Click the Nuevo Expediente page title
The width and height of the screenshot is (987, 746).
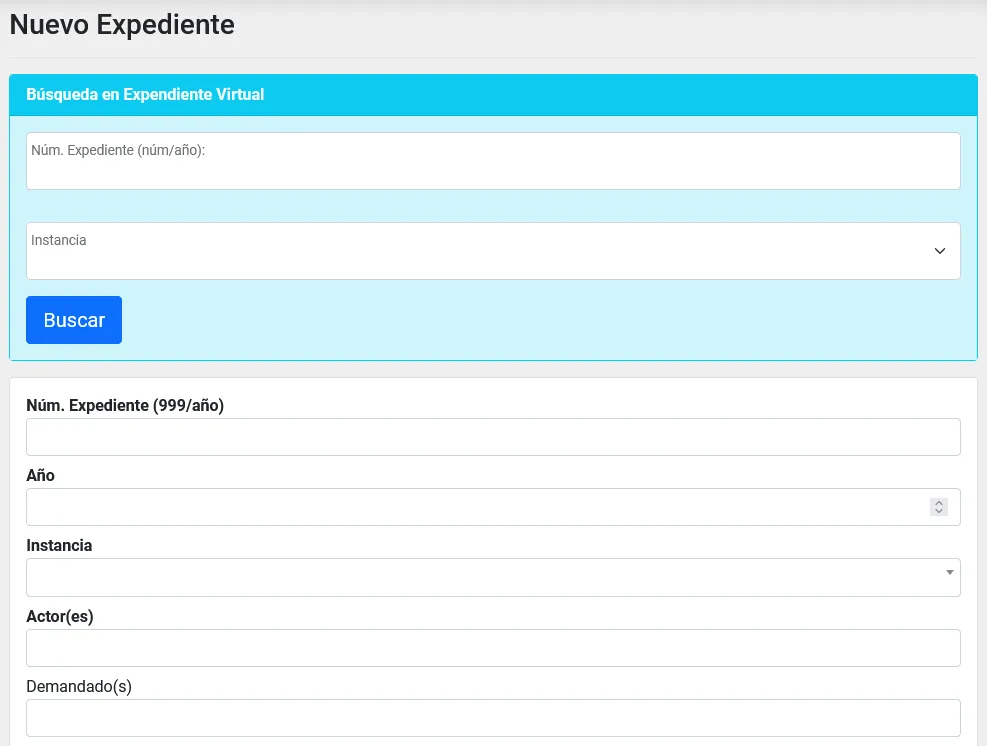click(x=122, y=25)
